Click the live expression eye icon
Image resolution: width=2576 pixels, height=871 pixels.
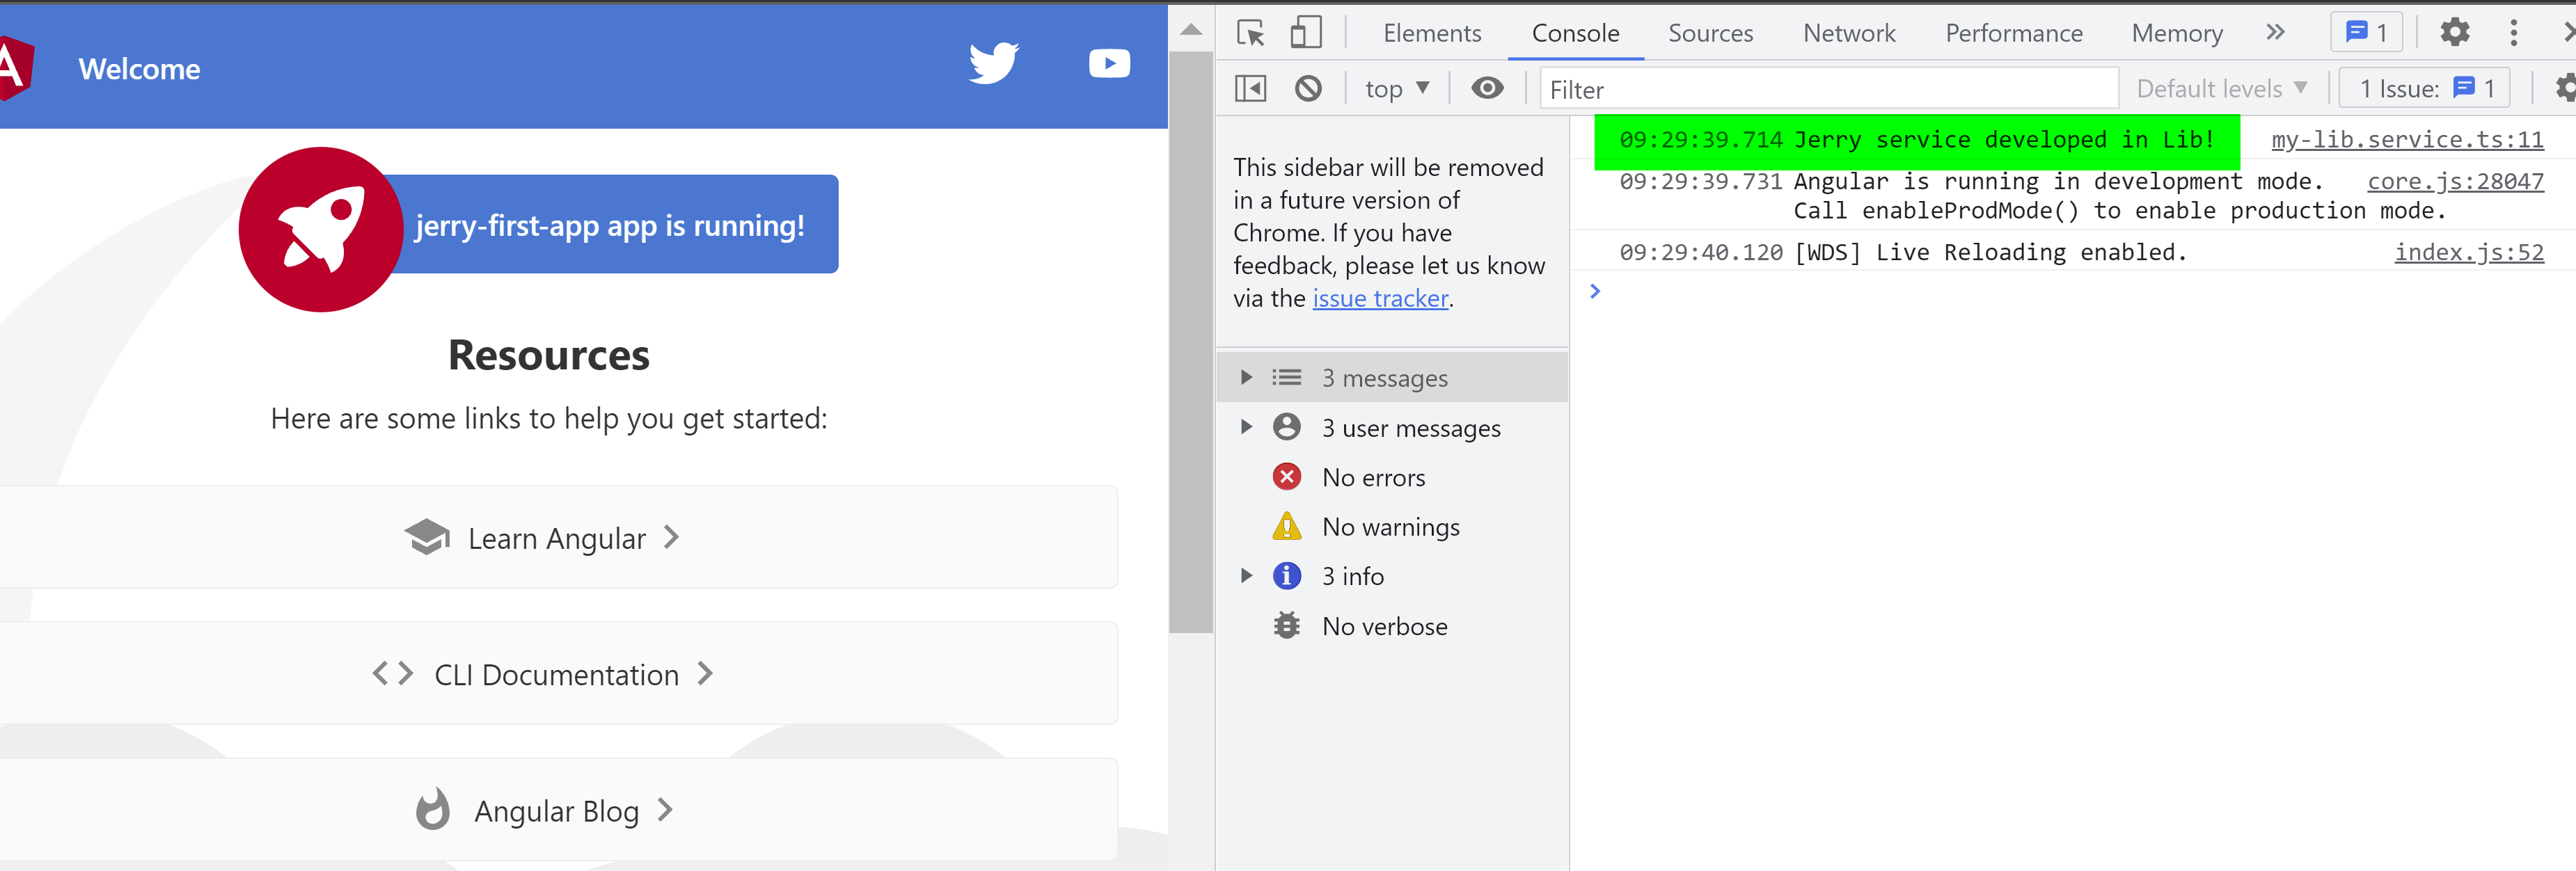click(1487, 89)
